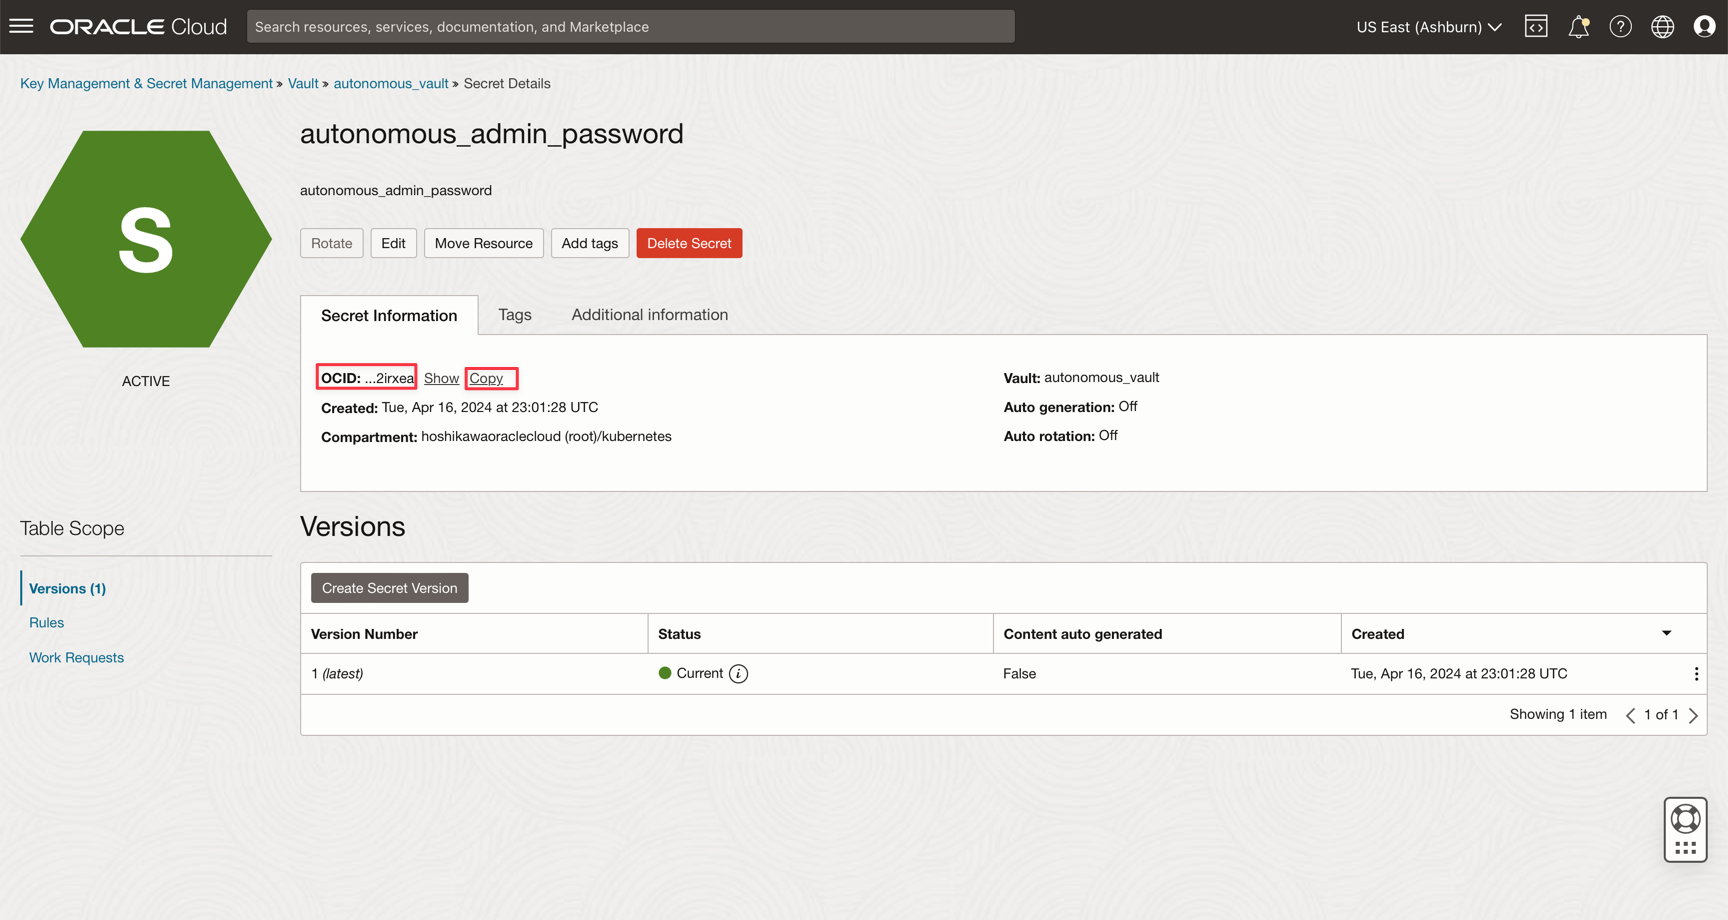Open the Vault breadcrumb link

tap(303, 83)
